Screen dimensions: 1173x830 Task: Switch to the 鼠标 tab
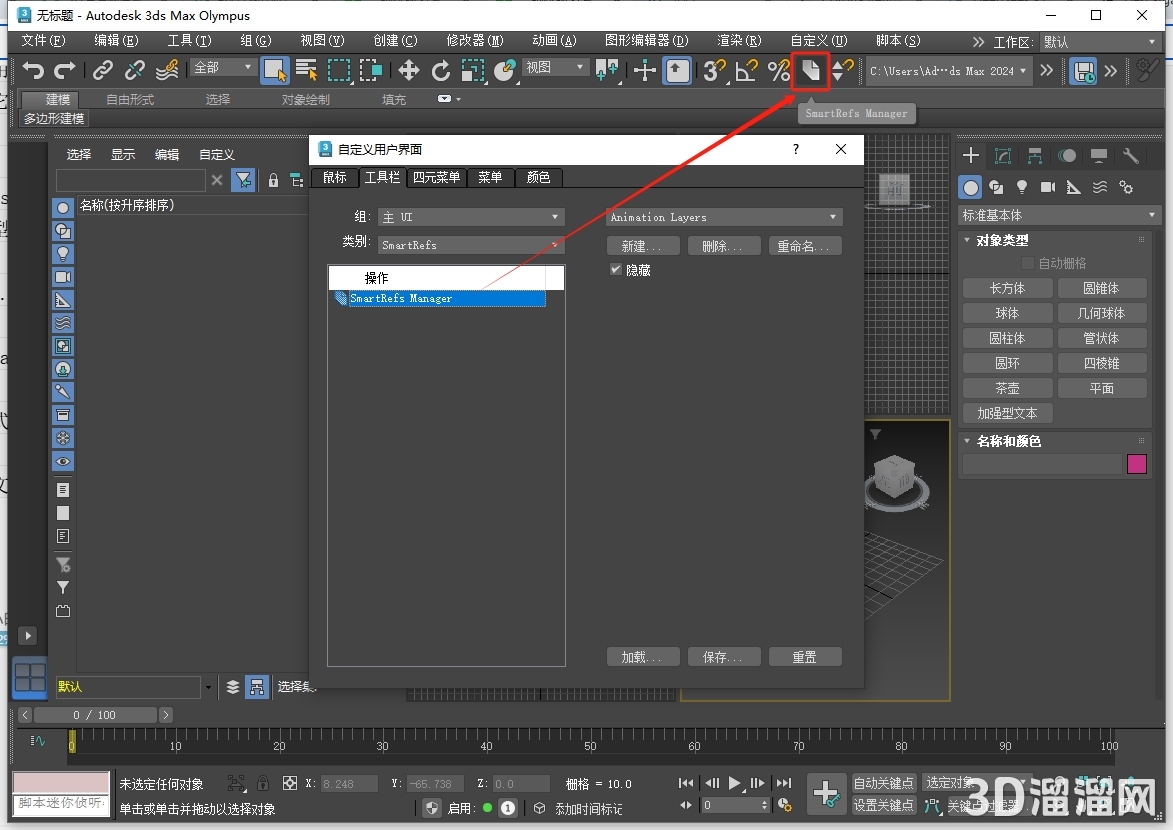click(x=335, y=177)
